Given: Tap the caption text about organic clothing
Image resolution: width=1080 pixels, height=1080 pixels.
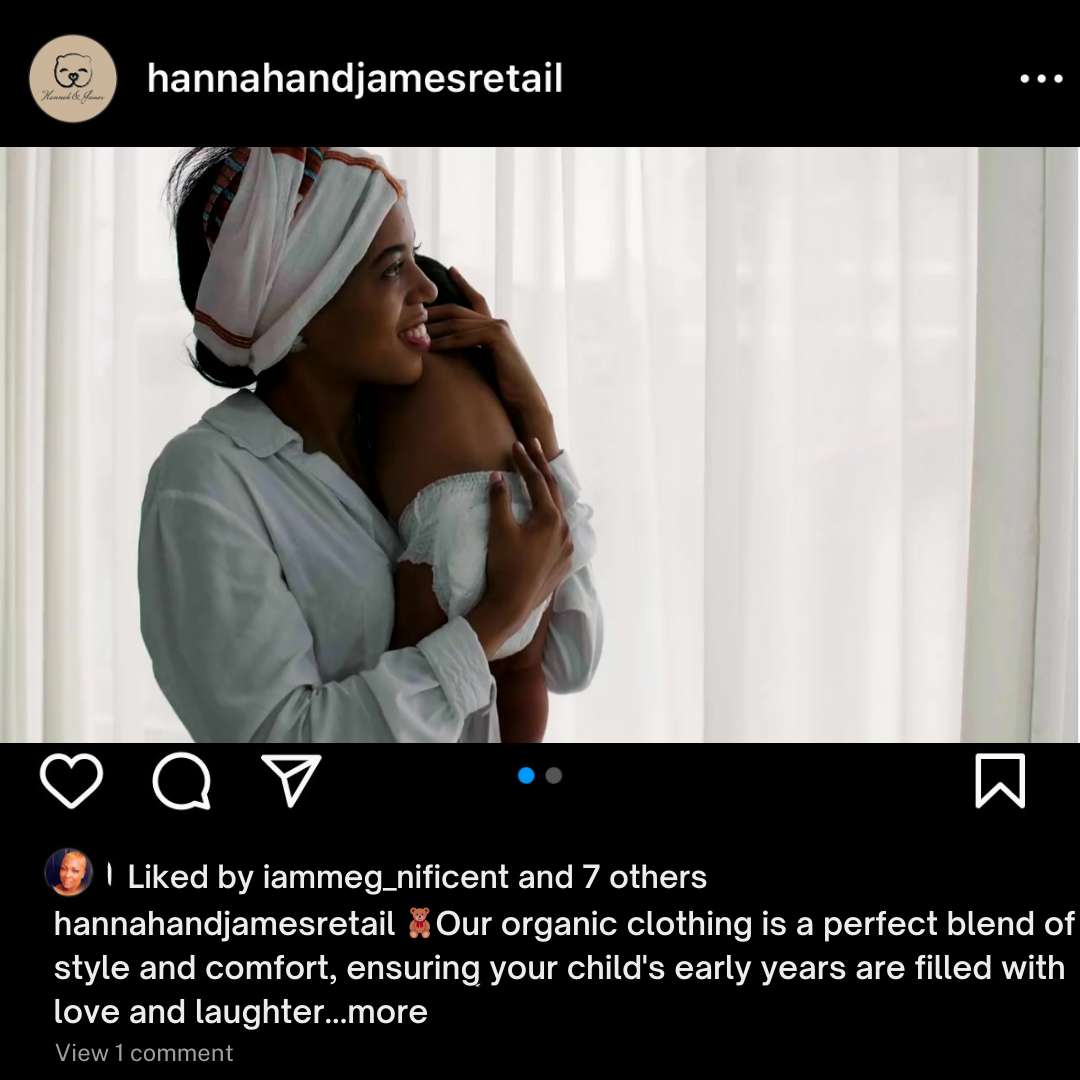Looking at the screenshot, I should coord(563,968).
